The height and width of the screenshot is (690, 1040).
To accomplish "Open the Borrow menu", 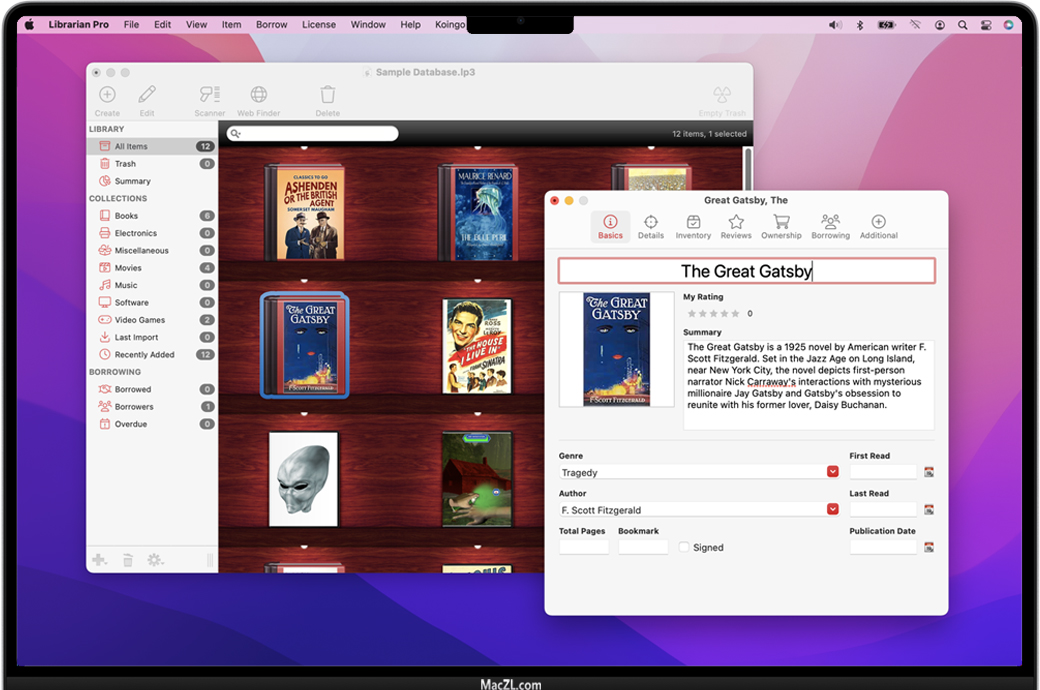I will click(271, 24).
